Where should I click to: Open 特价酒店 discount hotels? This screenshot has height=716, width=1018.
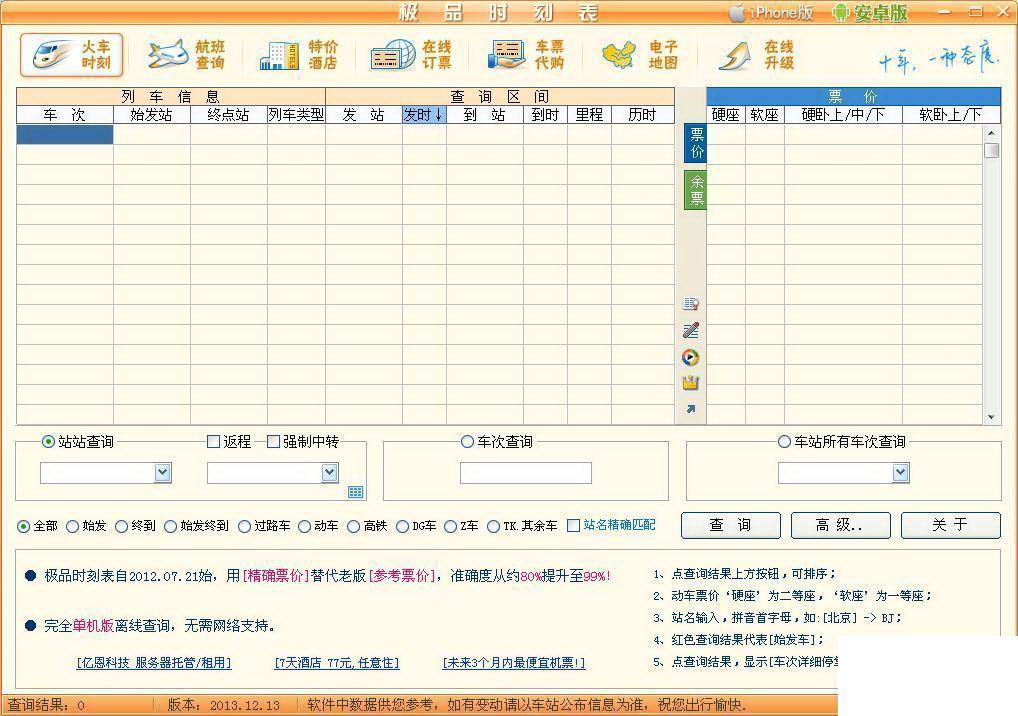[299, 55]
